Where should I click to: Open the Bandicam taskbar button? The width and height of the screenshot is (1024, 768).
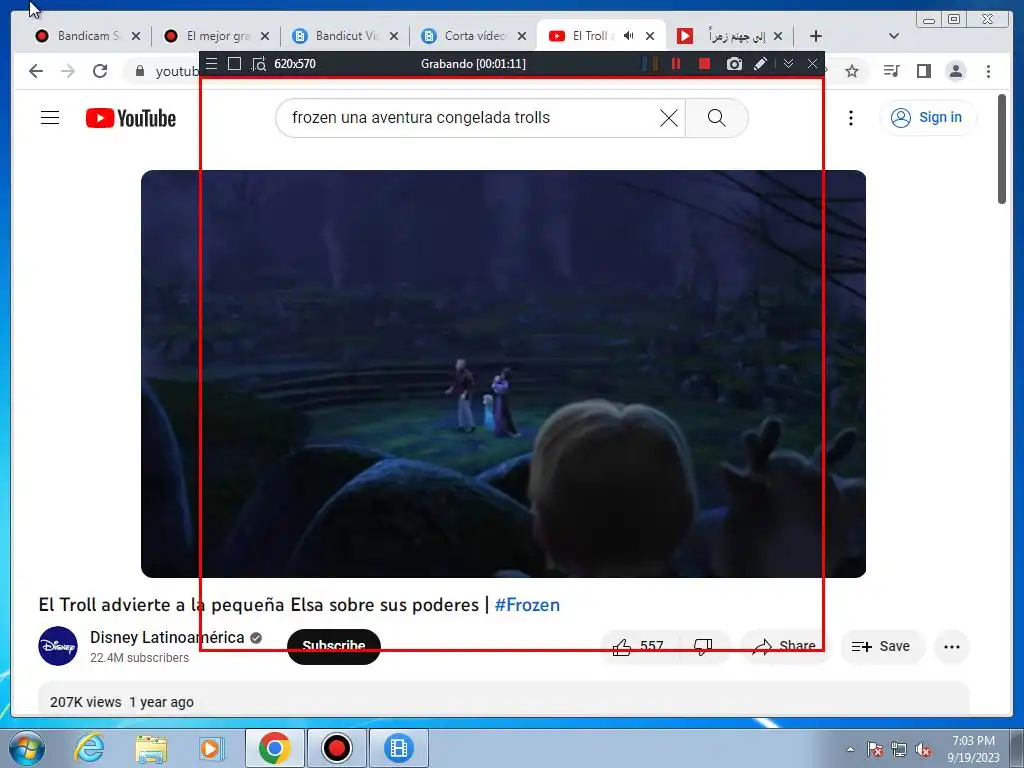tap(336, 748)
